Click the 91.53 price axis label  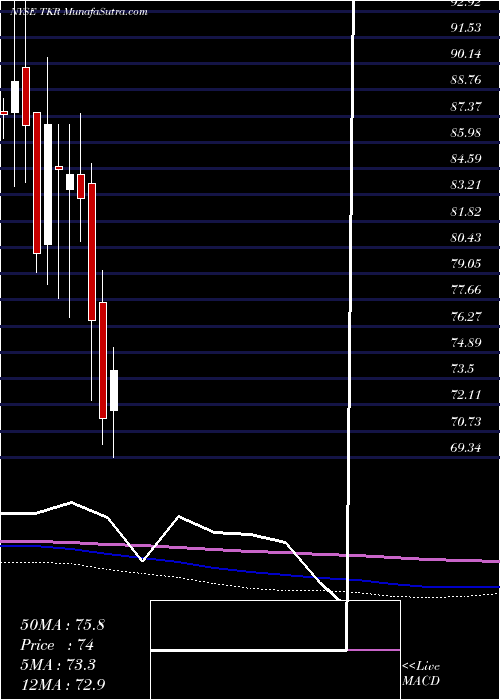click(466, 28)
